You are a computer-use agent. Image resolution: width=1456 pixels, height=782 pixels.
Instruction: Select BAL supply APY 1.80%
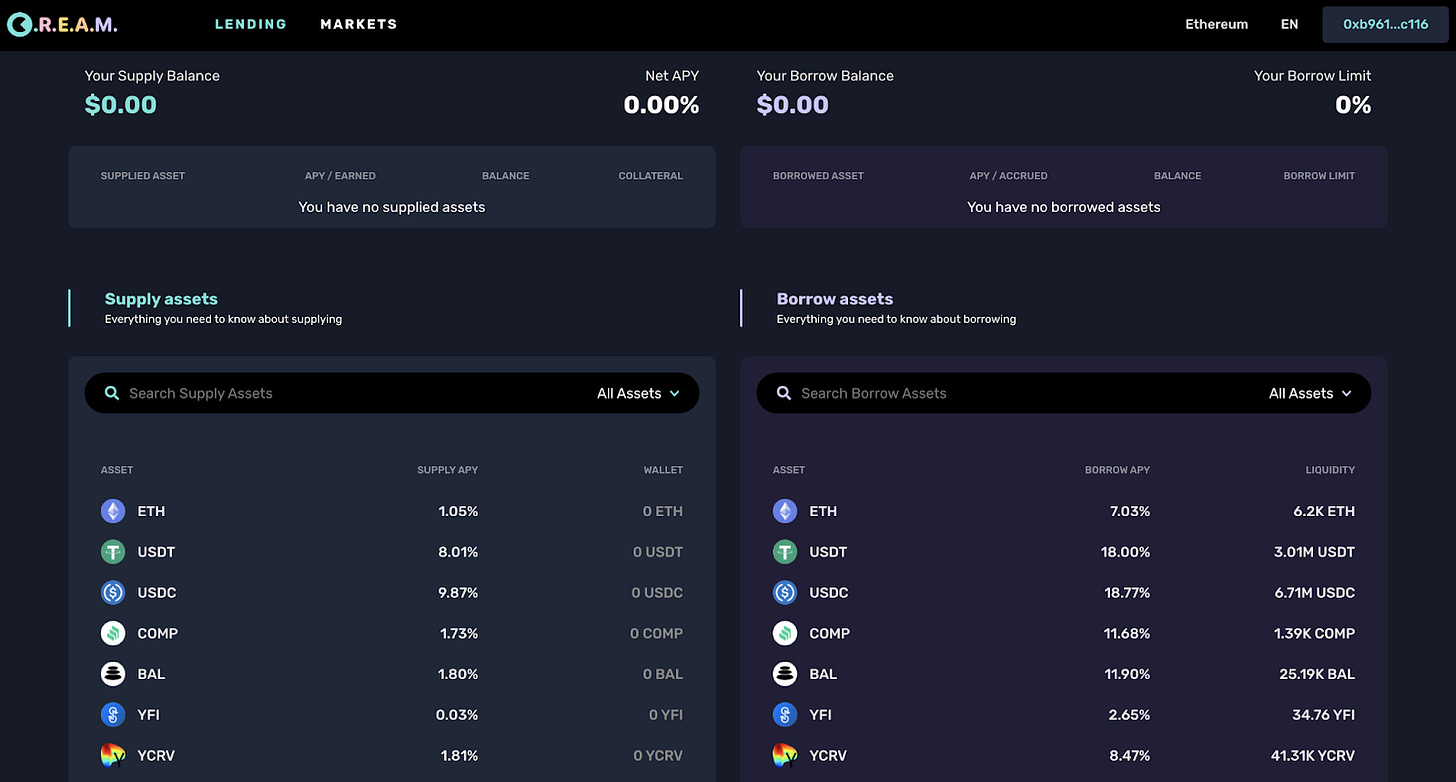coord(458,674)
